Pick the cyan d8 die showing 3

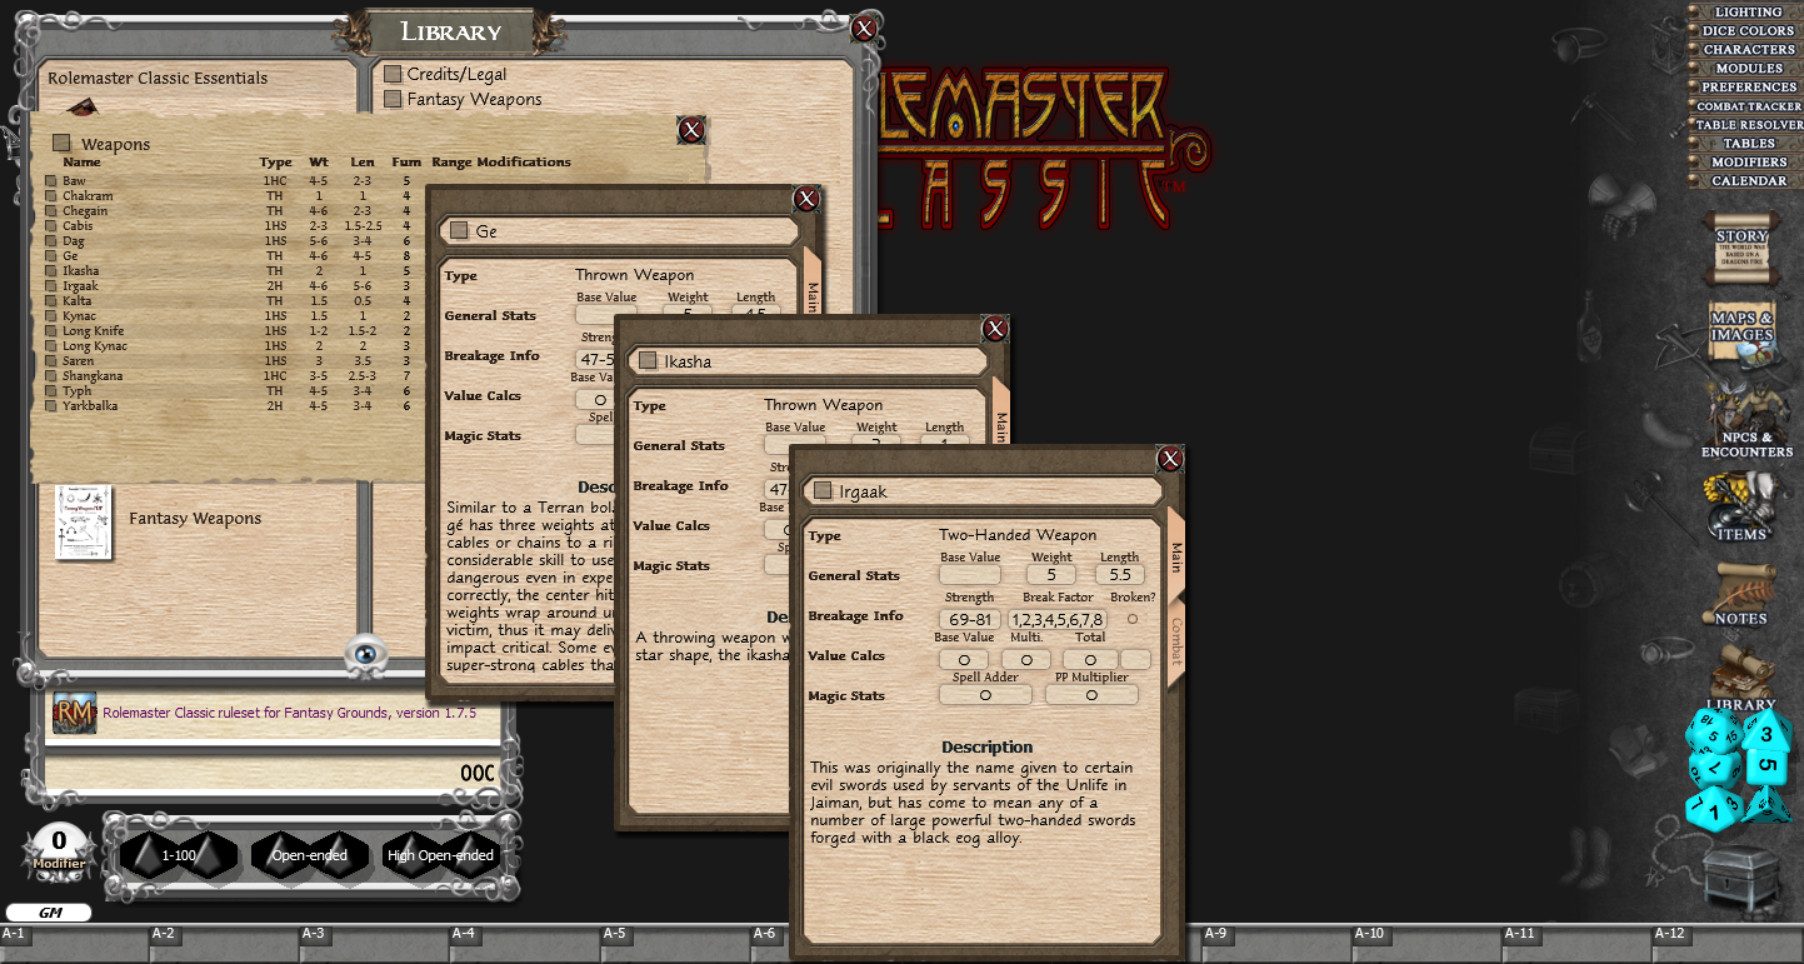pos(1766,730)
